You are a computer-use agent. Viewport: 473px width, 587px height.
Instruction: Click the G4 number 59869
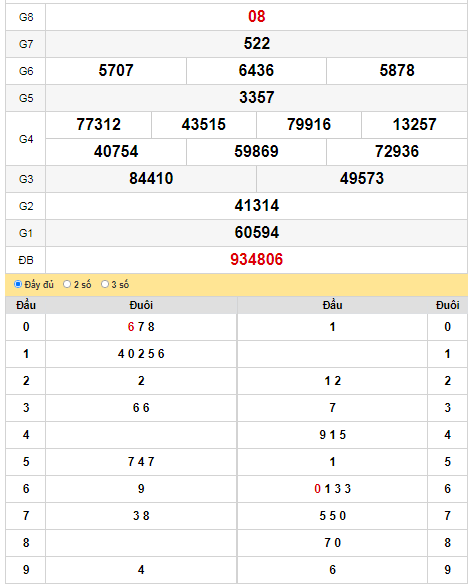(x=257, y=151)
